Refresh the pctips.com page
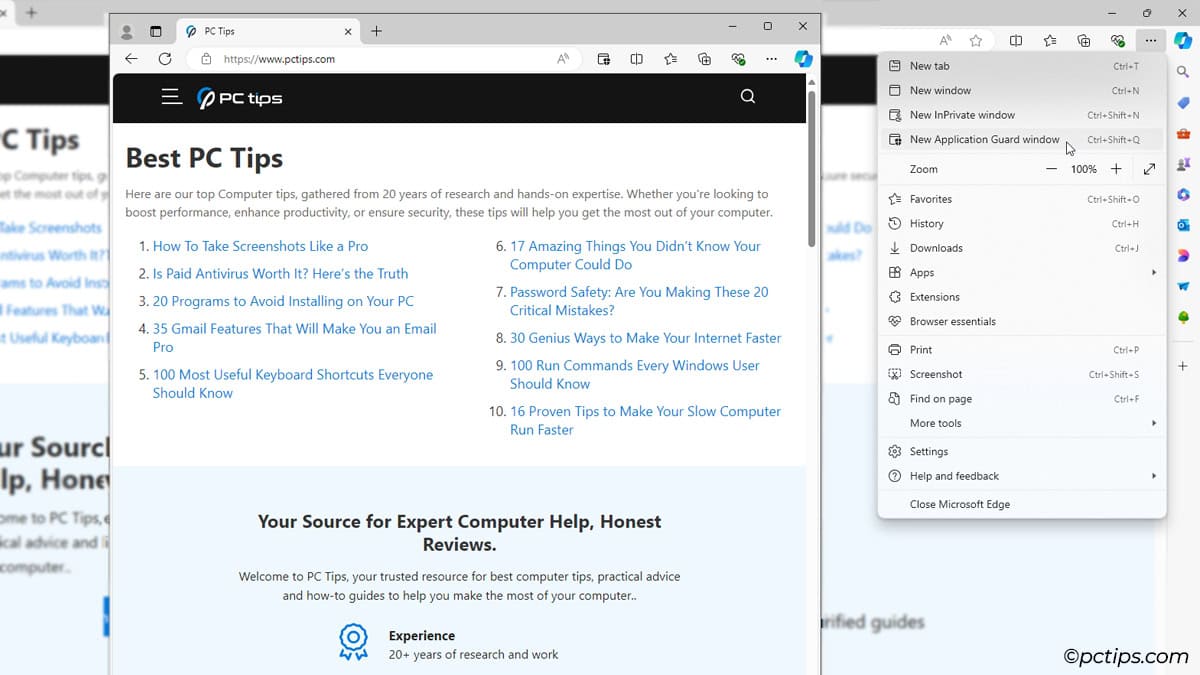 pyautogui.click(x=165, y=59)
